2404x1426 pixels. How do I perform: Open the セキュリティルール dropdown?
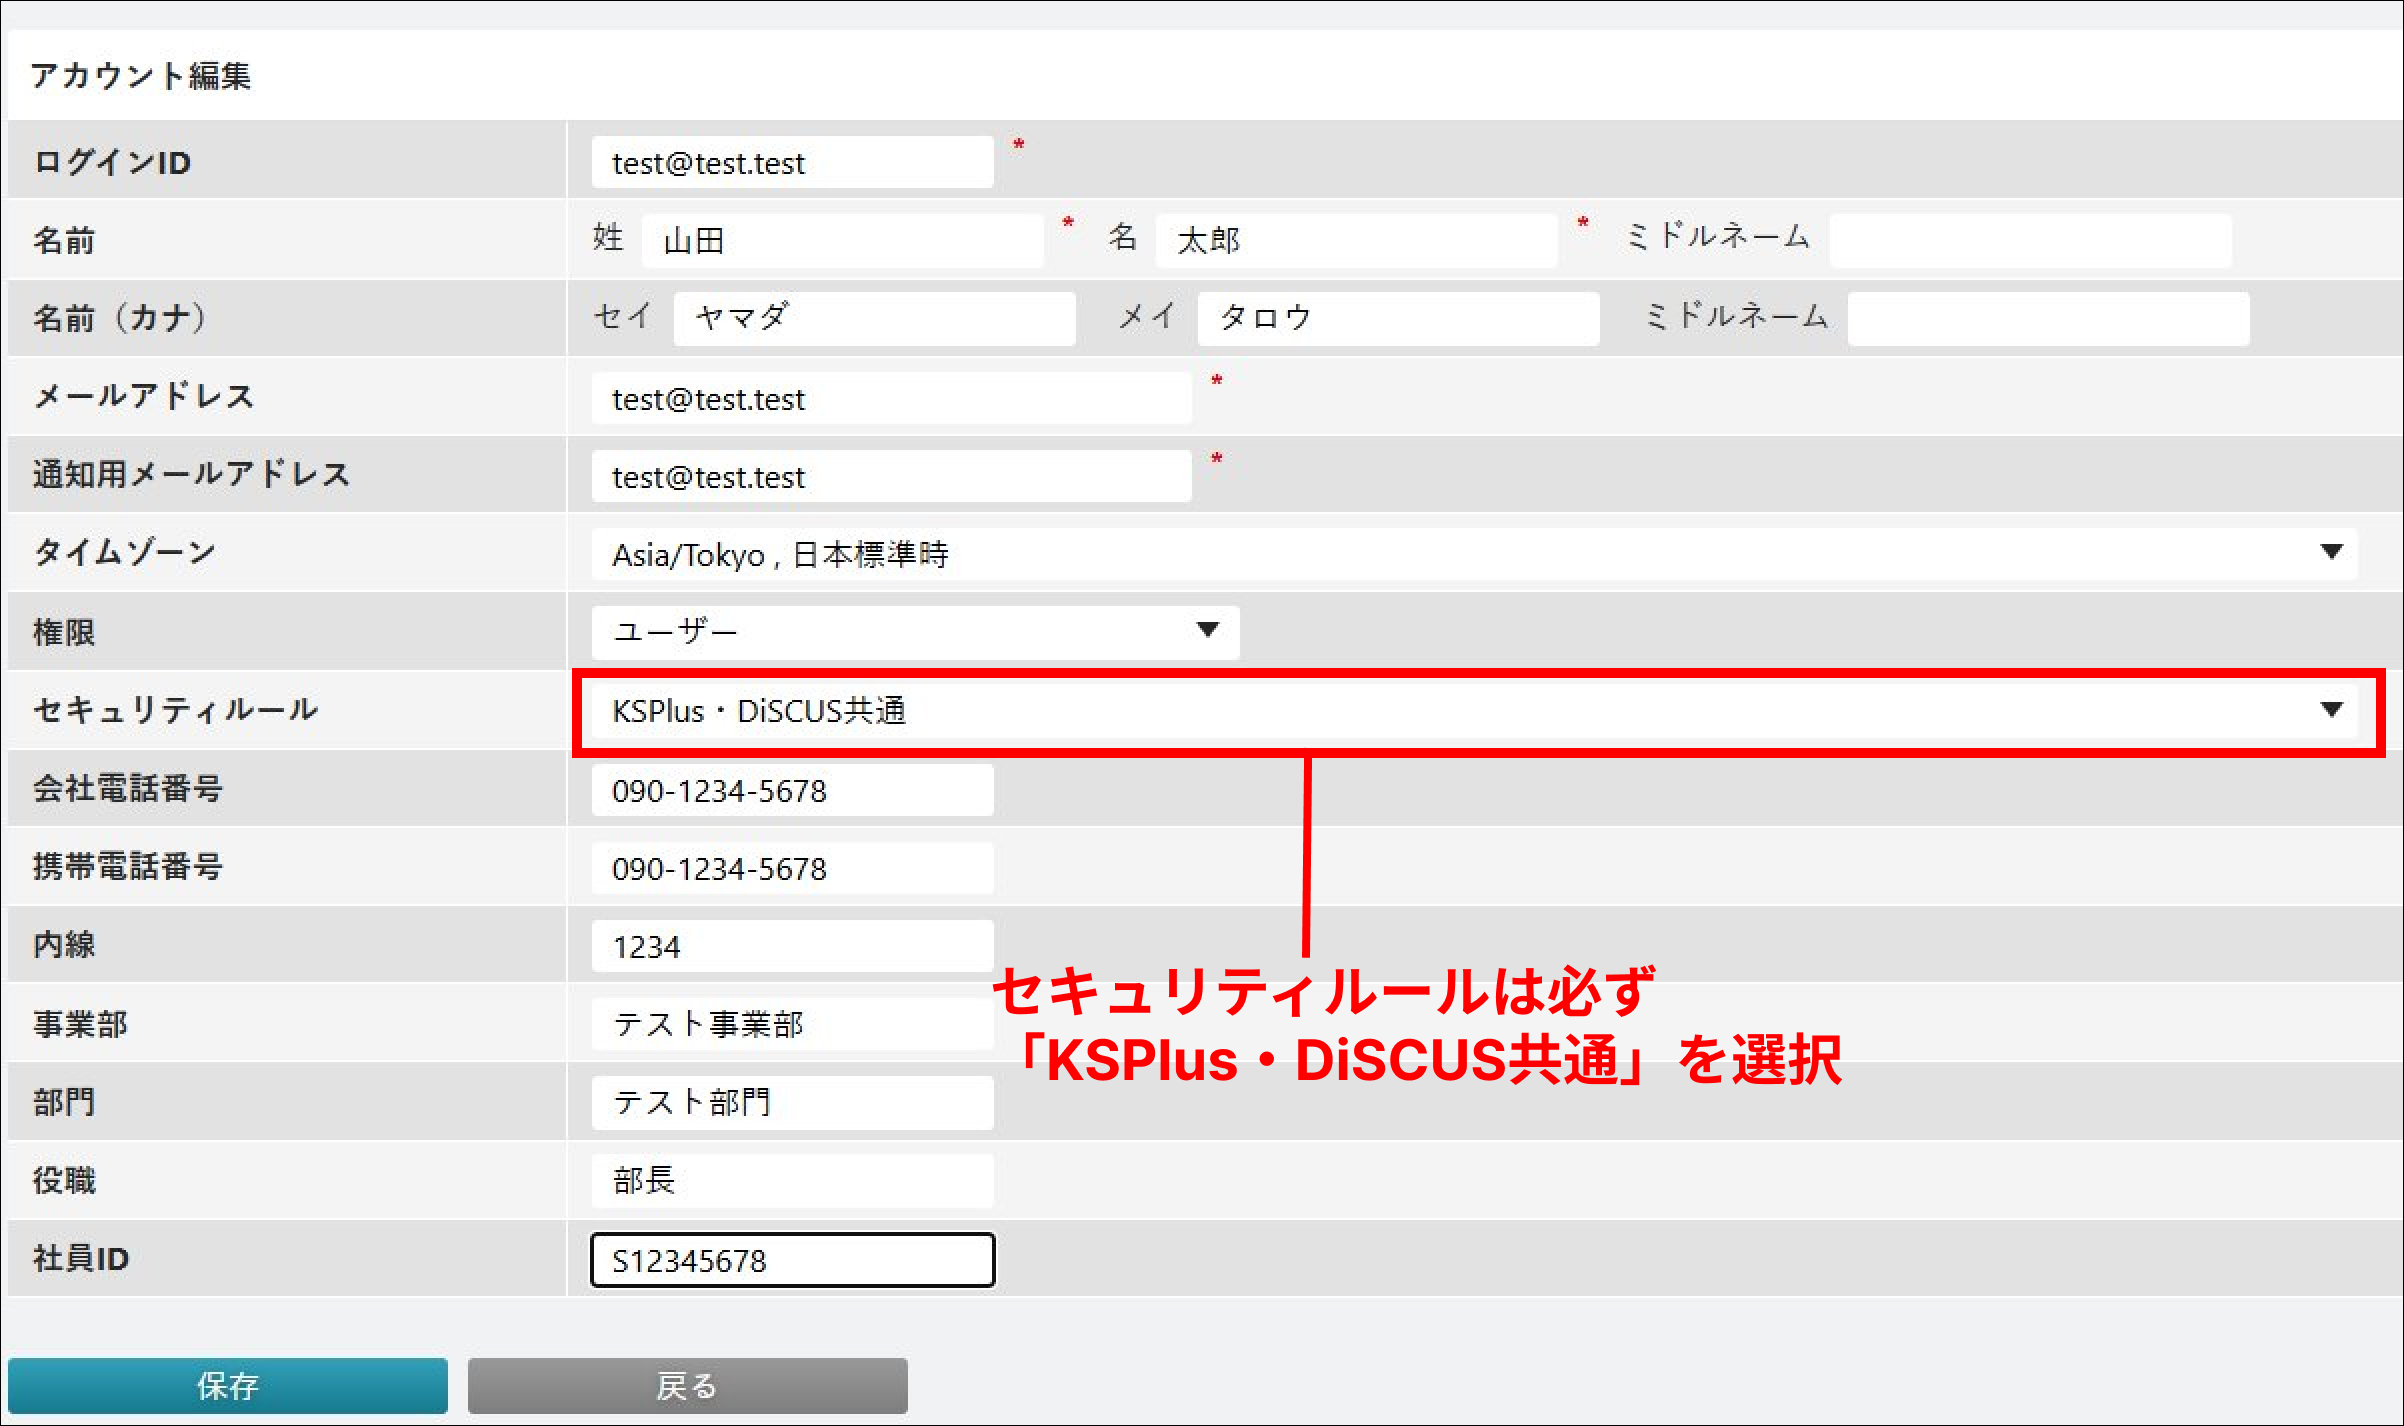pos(1473,711)
